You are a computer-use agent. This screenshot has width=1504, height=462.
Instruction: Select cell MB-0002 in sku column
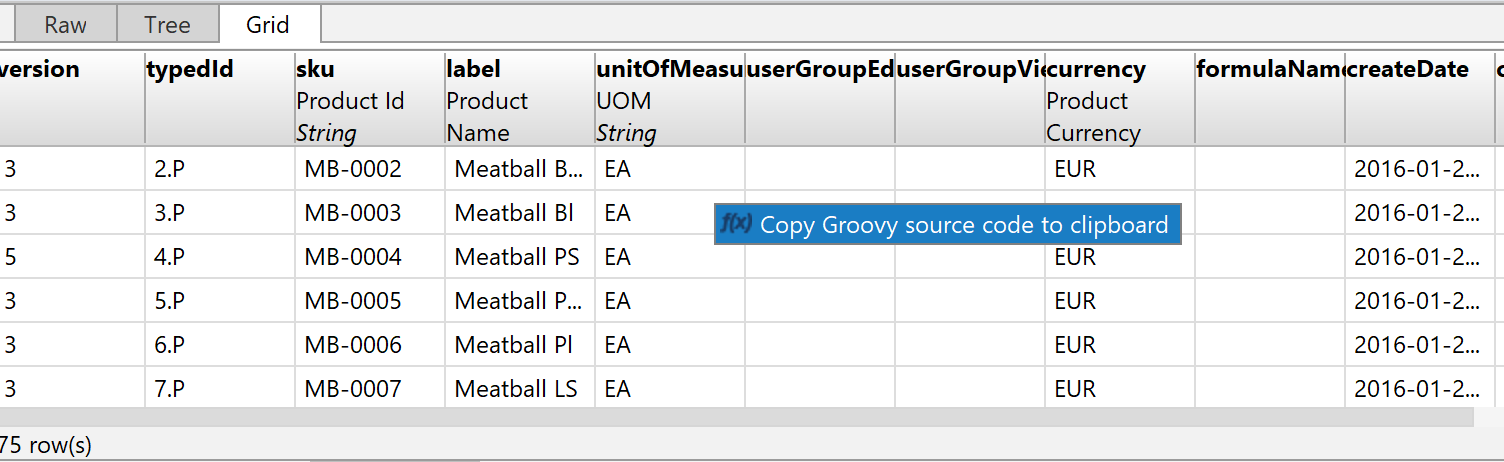(353, 169)
